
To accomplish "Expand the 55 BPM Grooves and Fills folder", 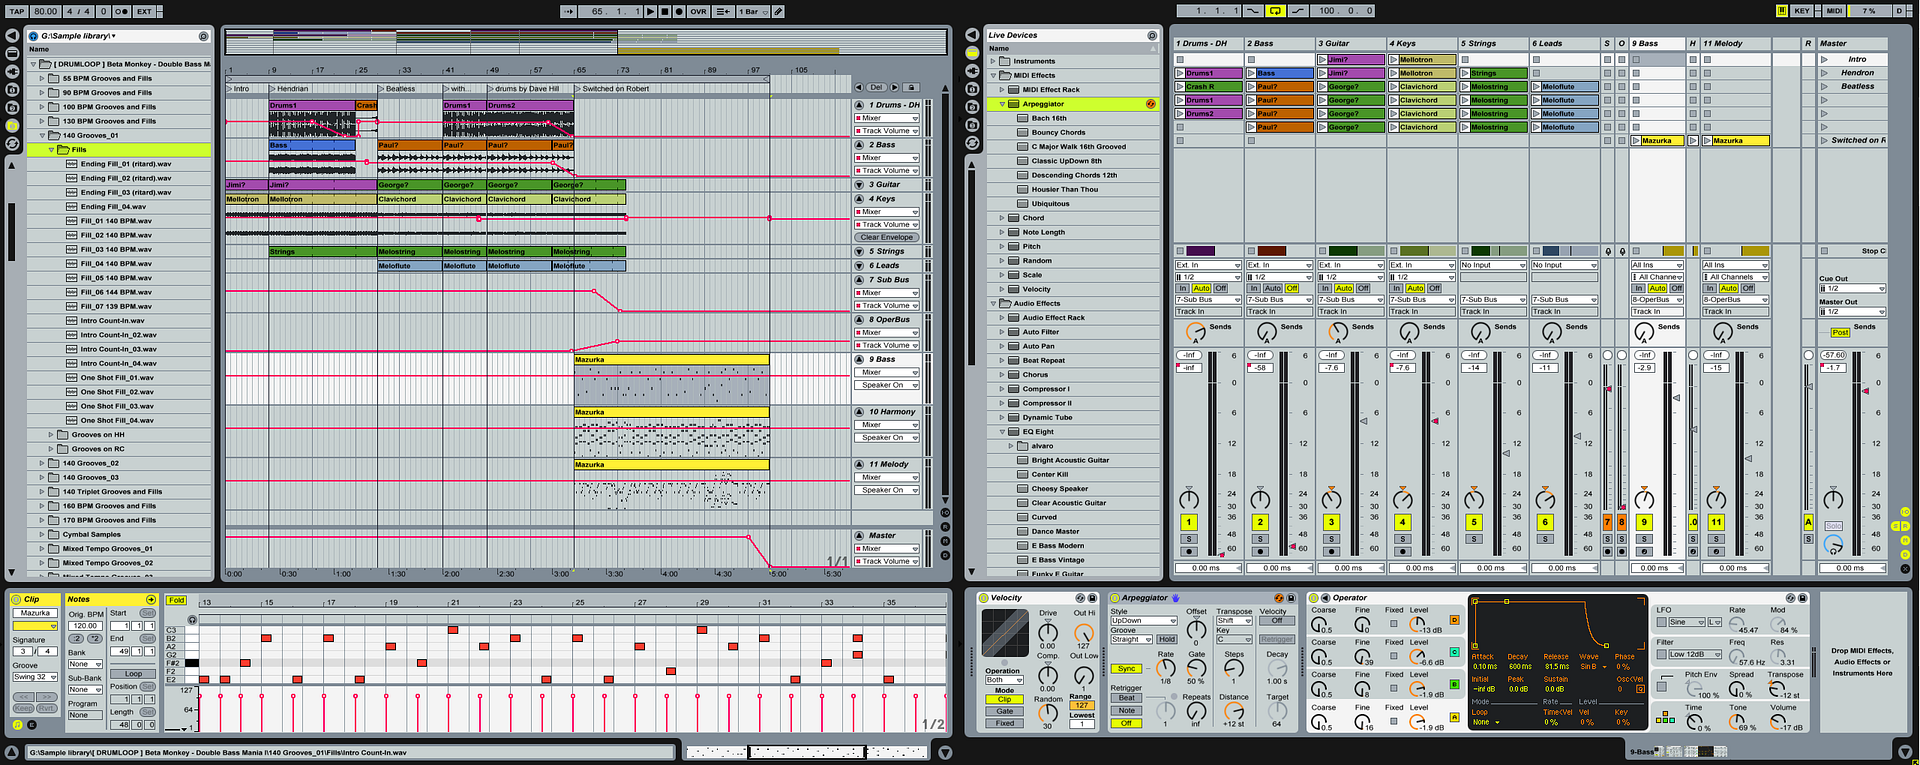I will click(42, 78).
